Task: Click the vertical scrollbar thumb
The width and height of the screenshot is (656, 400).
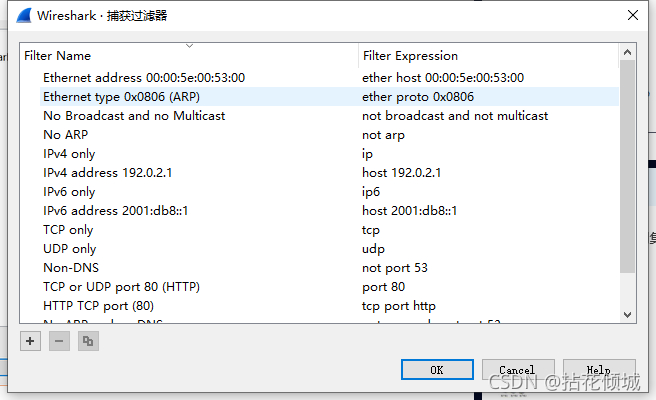Action: 627,167
